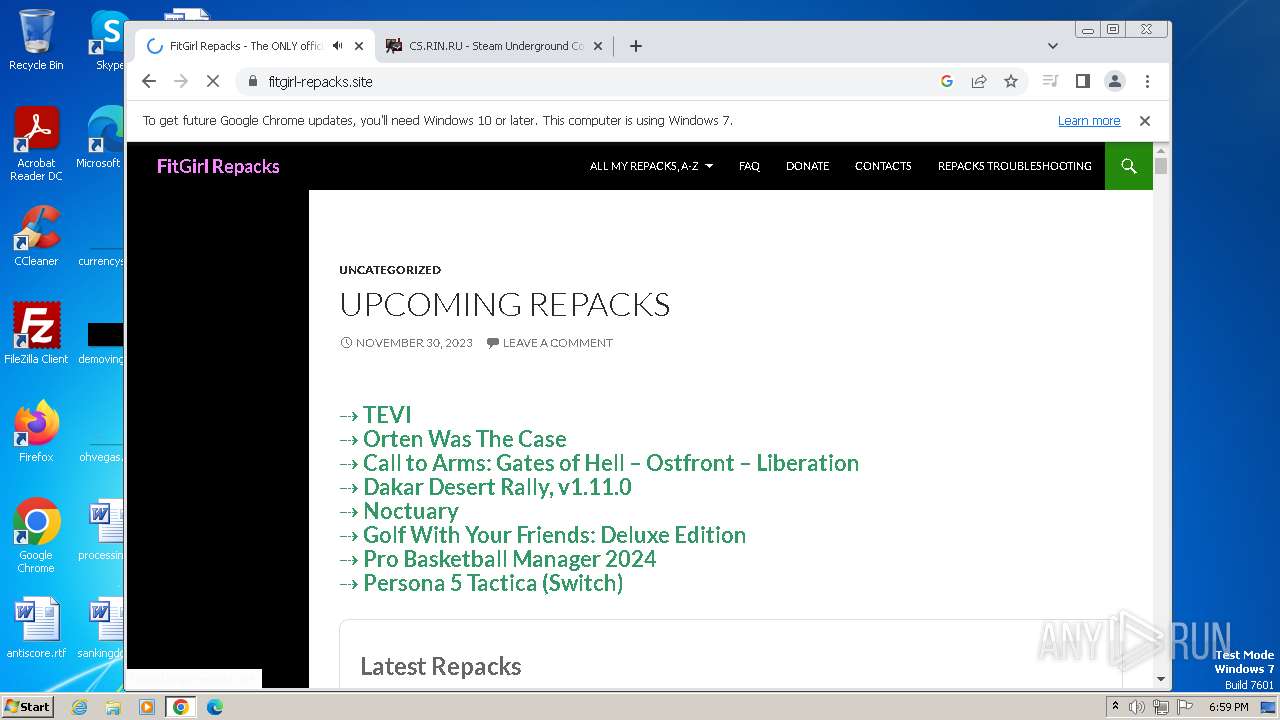Click the browser back arrow
Screen dimensions: 1280x720
click(x=149, y=81)
